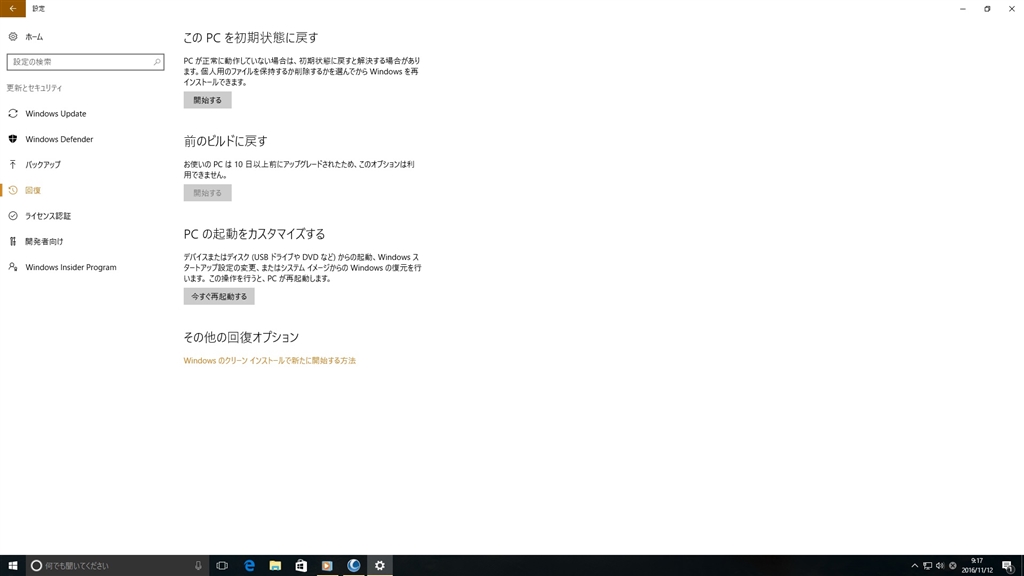Open ライセンス認証 in the sidebar
Image resolution: width=1024 pixels, height=576 pixels.
click(x=48, y=216)
